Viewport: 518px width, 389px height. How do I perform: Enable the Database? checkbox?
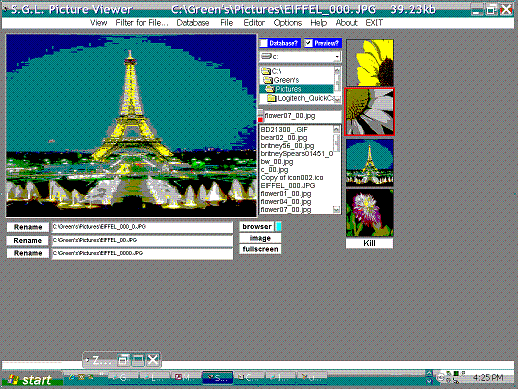tap(264, 43)
